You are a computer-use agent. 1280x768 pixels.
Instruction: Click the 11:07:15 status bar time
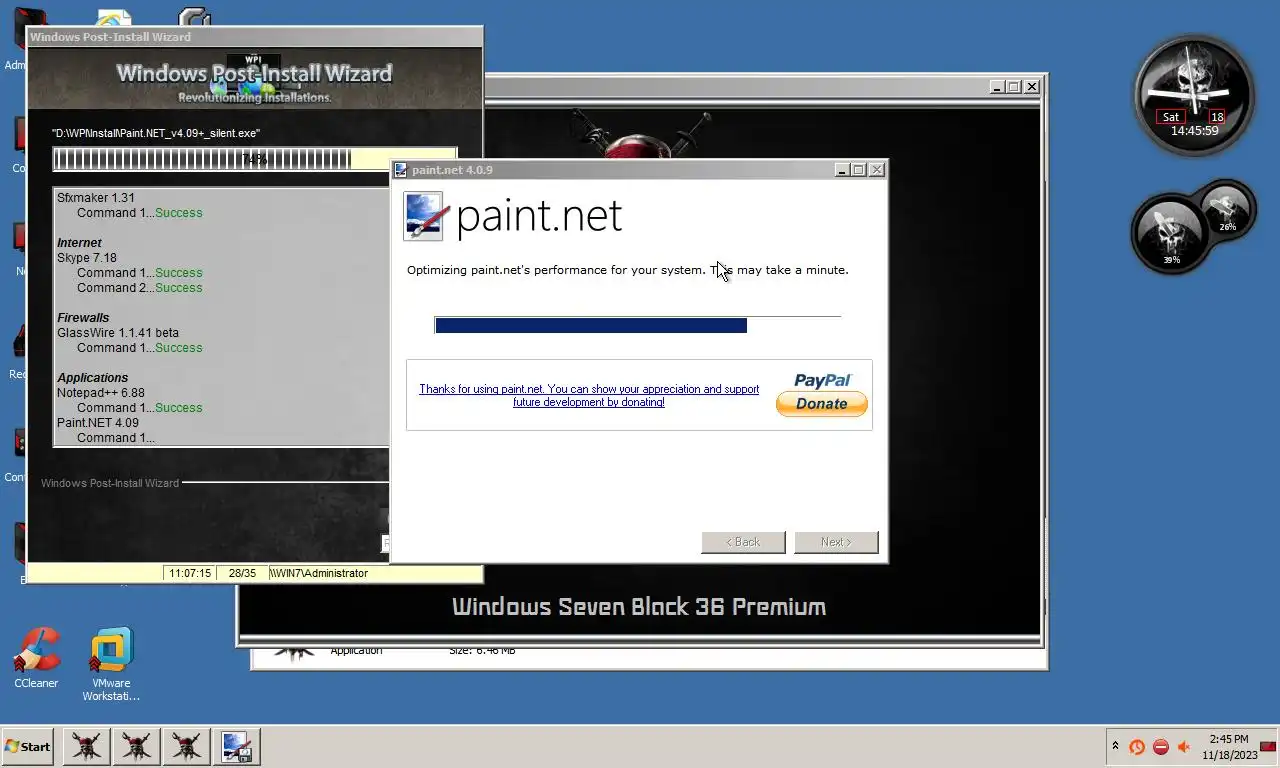(x=190, y=573)
